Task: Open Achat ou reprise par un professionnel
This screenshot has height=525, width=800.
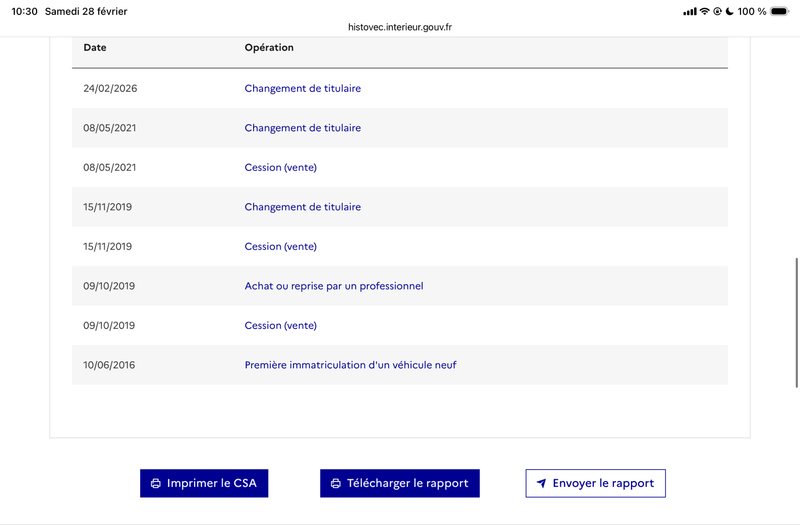Action: click(334, 286)
